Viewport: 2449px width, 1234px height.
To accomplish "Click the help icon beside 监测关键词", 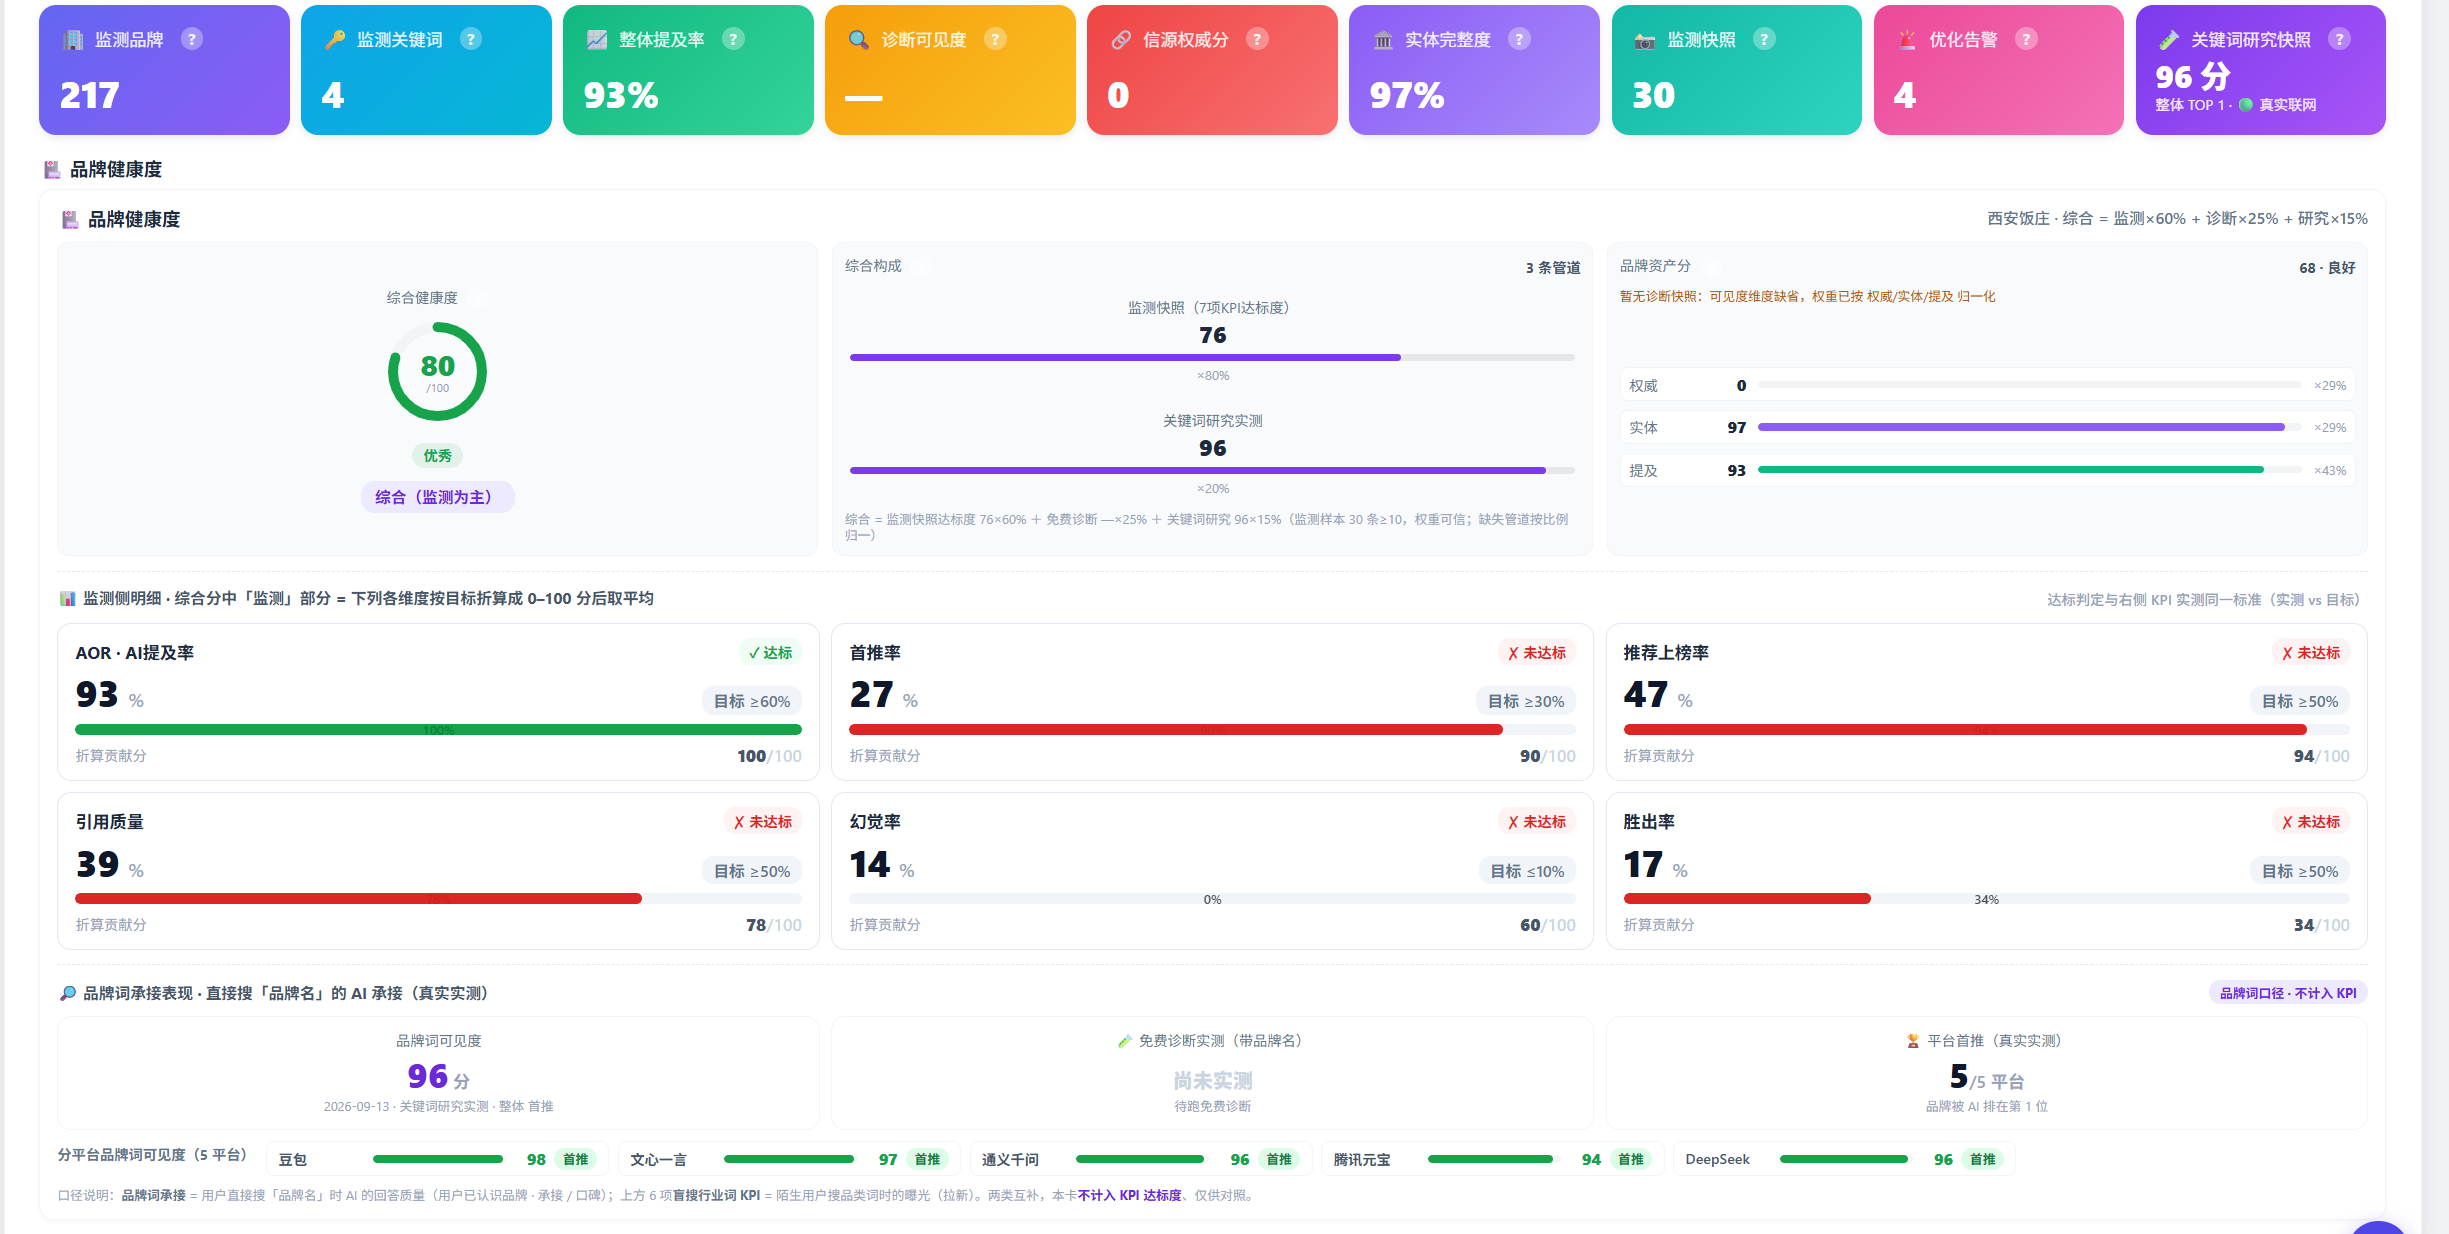I will pyautogui.click(x=471, y=39).
